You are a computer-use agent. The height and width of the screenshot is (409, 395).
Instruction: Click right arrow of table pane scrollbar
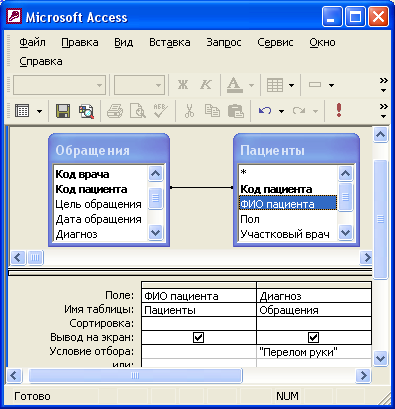(366, 257)
